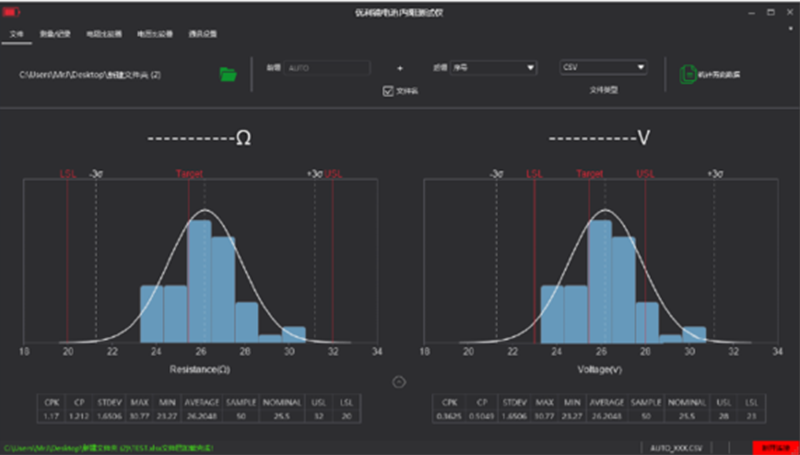Click the green export document icon
The width and height of the screenshot is (800, 455).
click(x=687, y=74)
